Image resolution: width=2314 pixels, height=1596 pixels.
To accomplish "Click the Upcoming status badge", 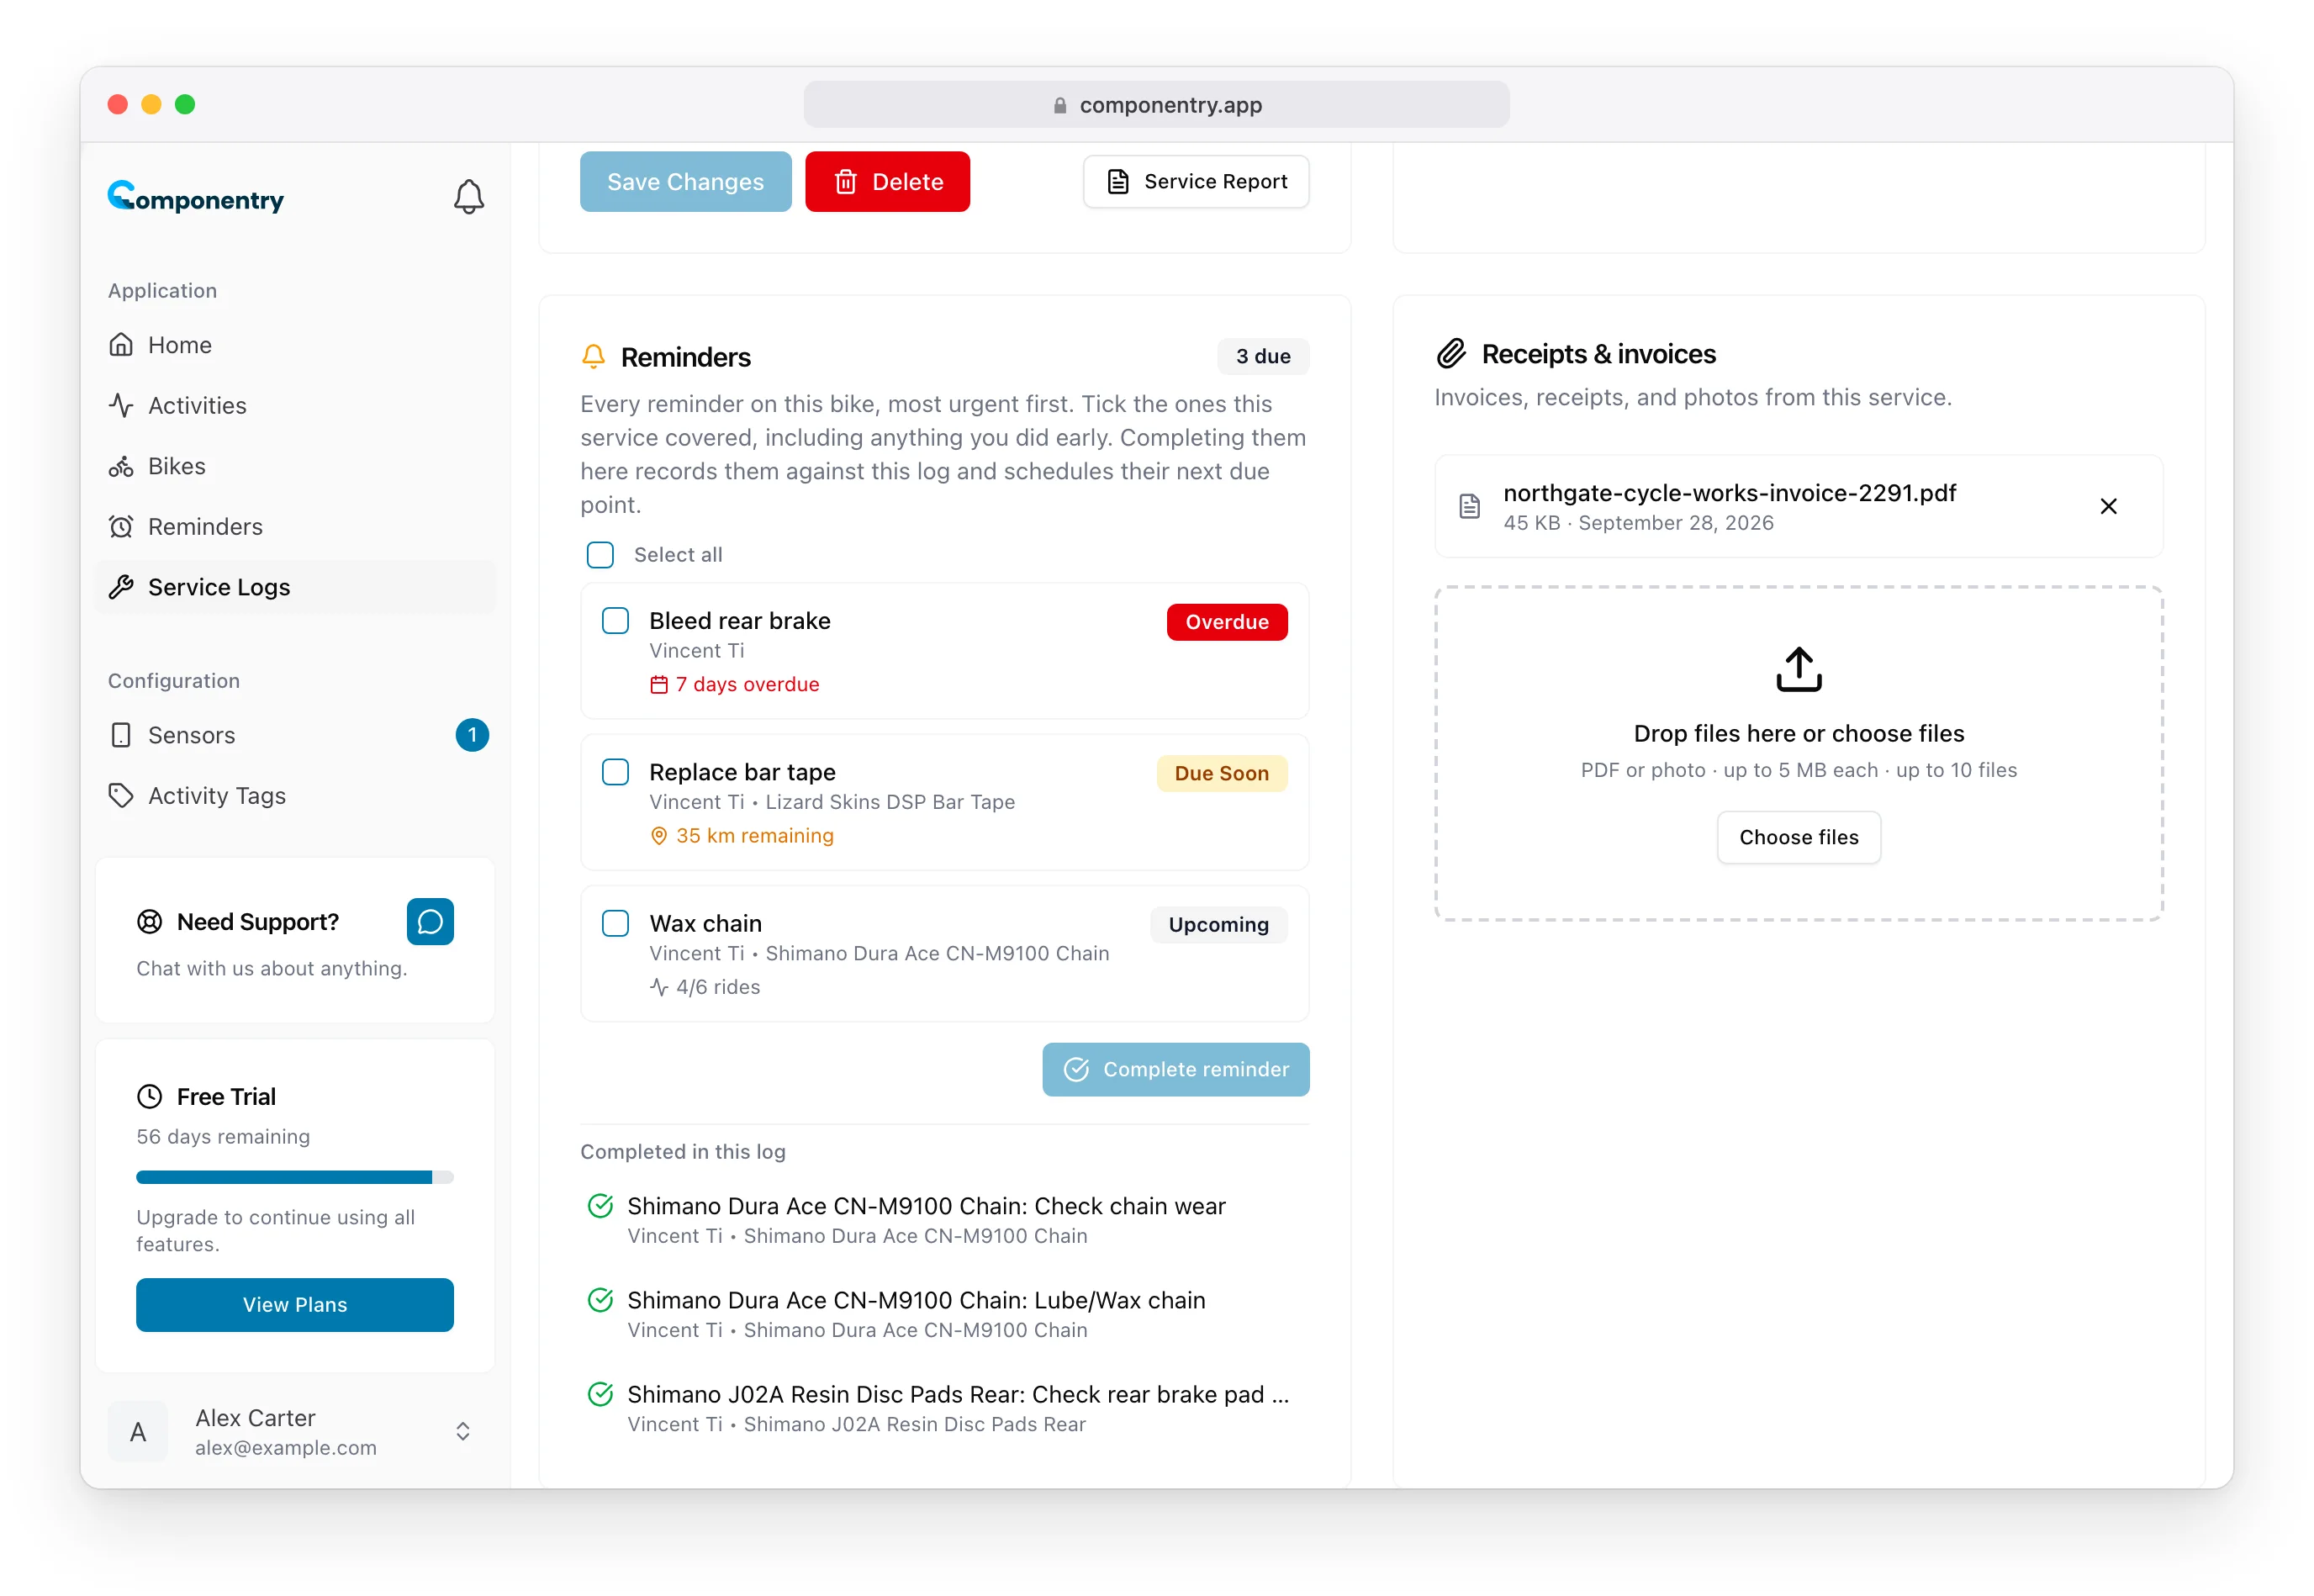I will click(x=1218, y=925).
